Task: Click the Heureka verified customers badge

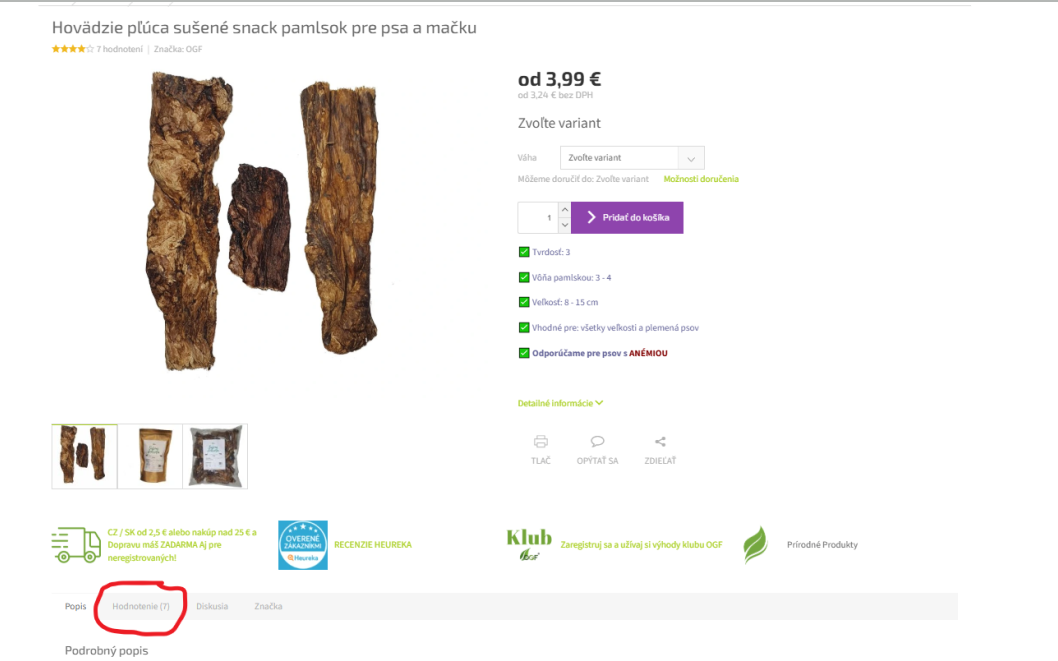Action: point(303,545)
